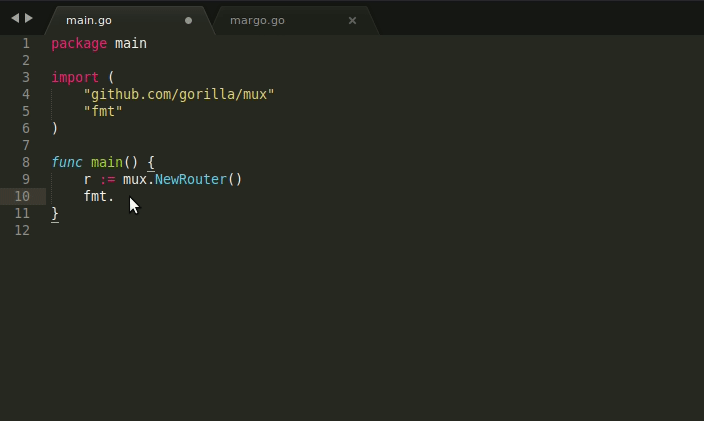This screenshot has width=704, height=421.
Task: Click the 'func' keyword
Action: 67,162
